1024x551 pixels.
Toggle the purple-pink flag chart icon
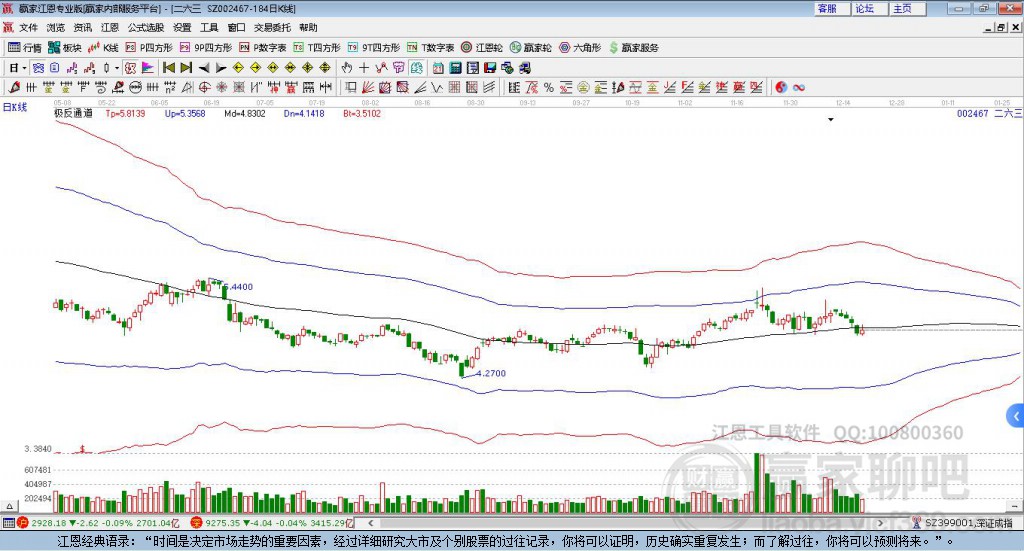(148, 68)
